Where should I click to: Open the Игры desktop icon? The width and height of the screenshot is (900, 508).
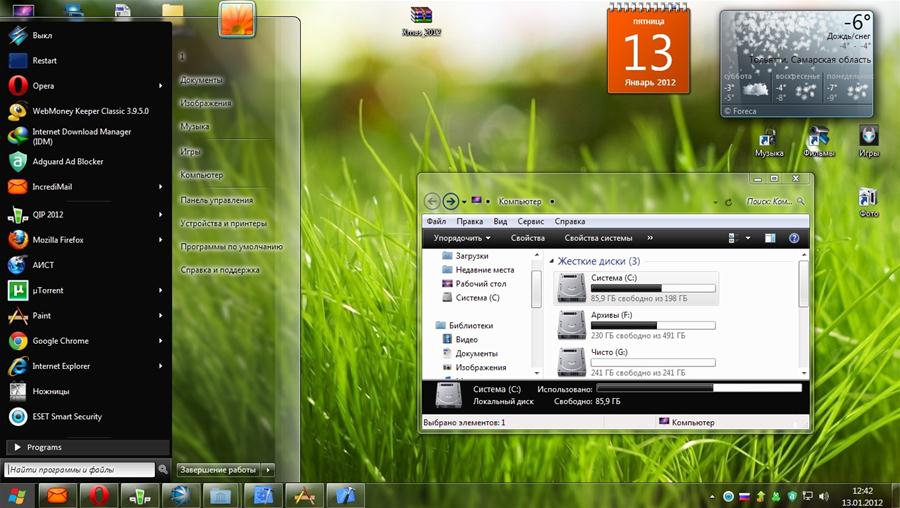pos(869,140)
